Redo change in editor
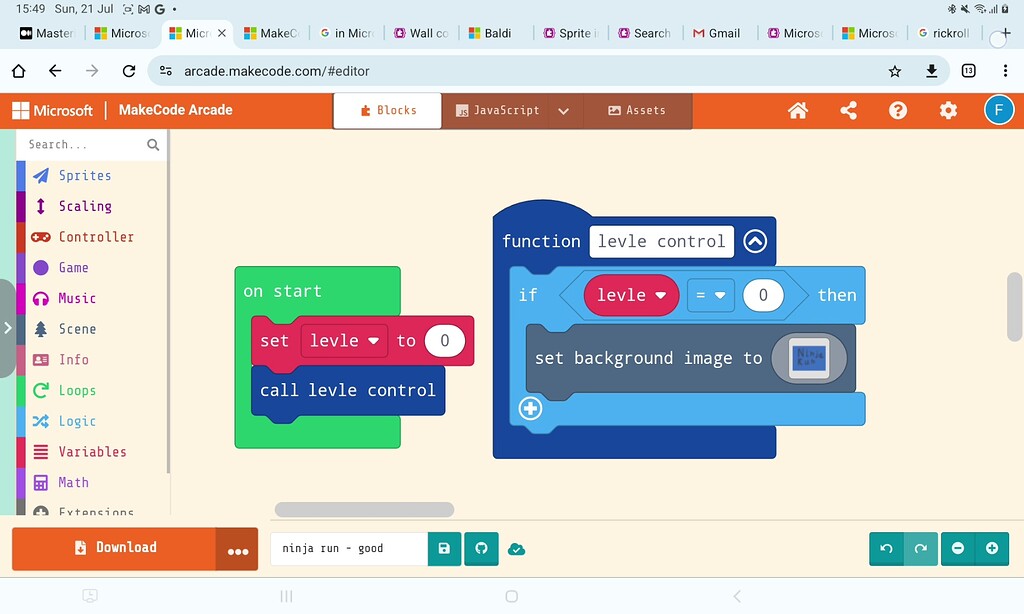This screenshot has height=614, width=1024. tap(921, 549)
